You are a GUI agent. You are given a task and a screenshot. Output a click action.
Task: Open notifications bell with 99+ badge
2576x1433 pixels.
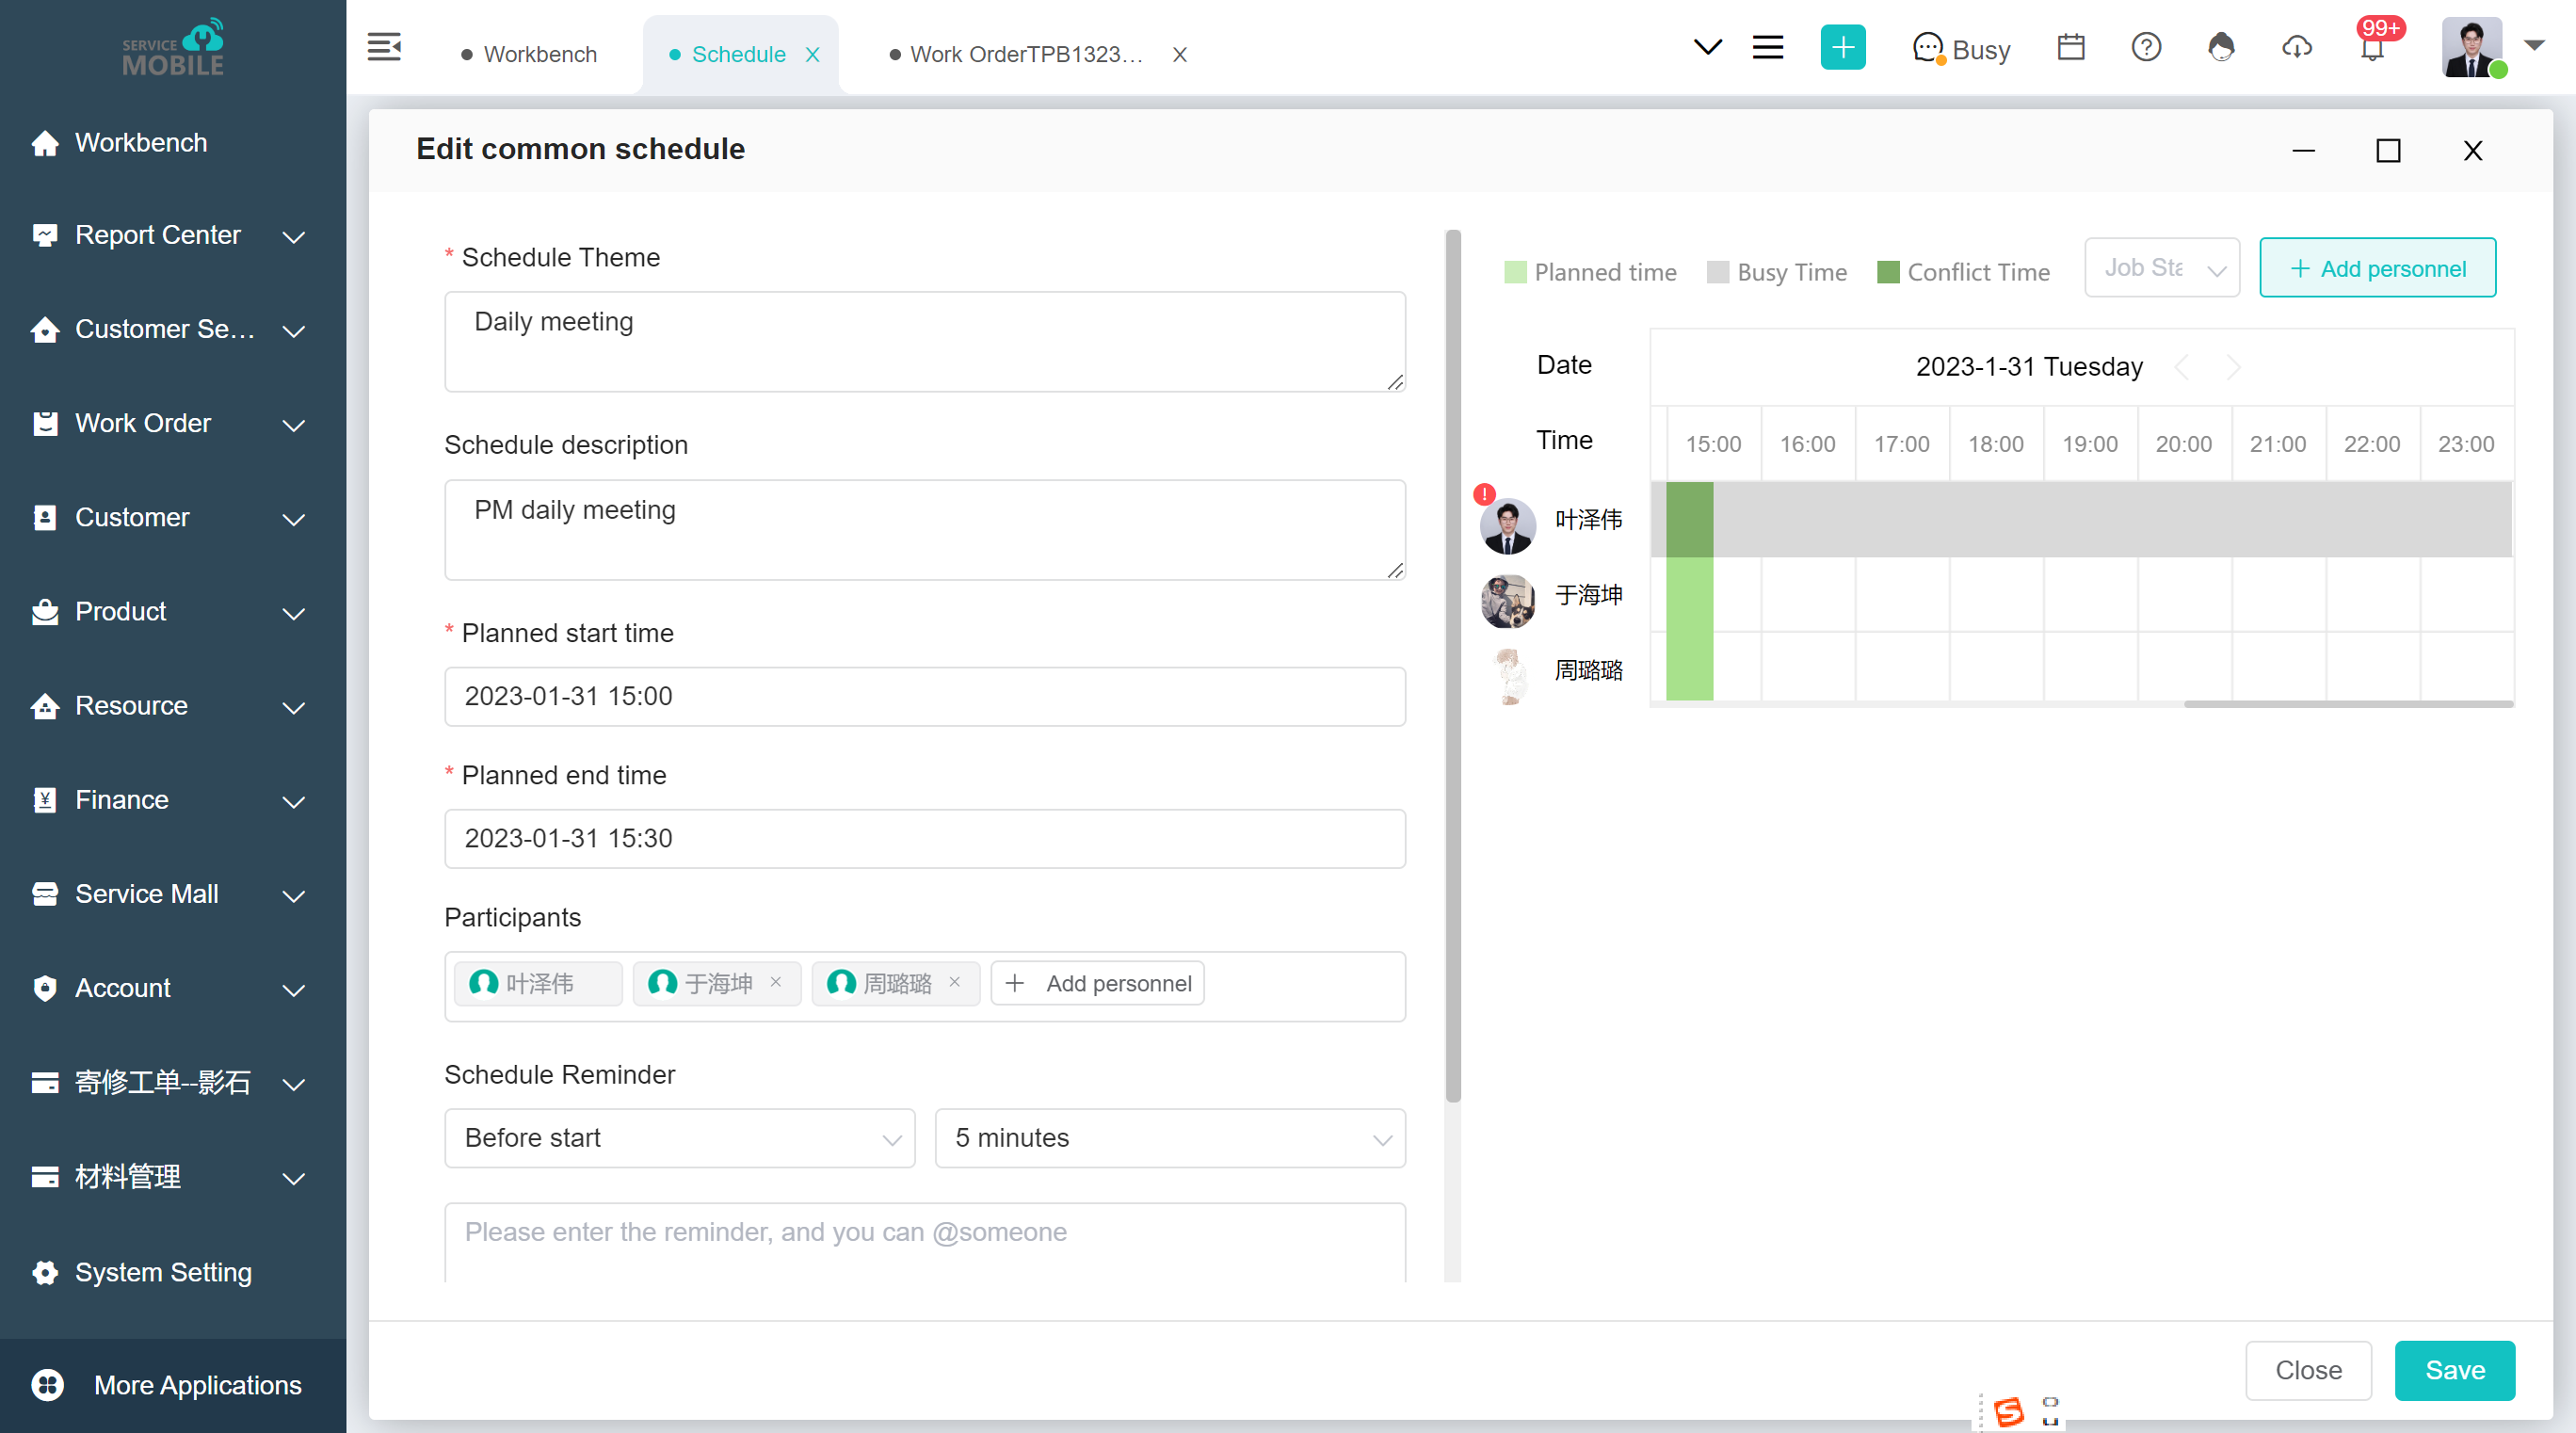[2372, 47]
